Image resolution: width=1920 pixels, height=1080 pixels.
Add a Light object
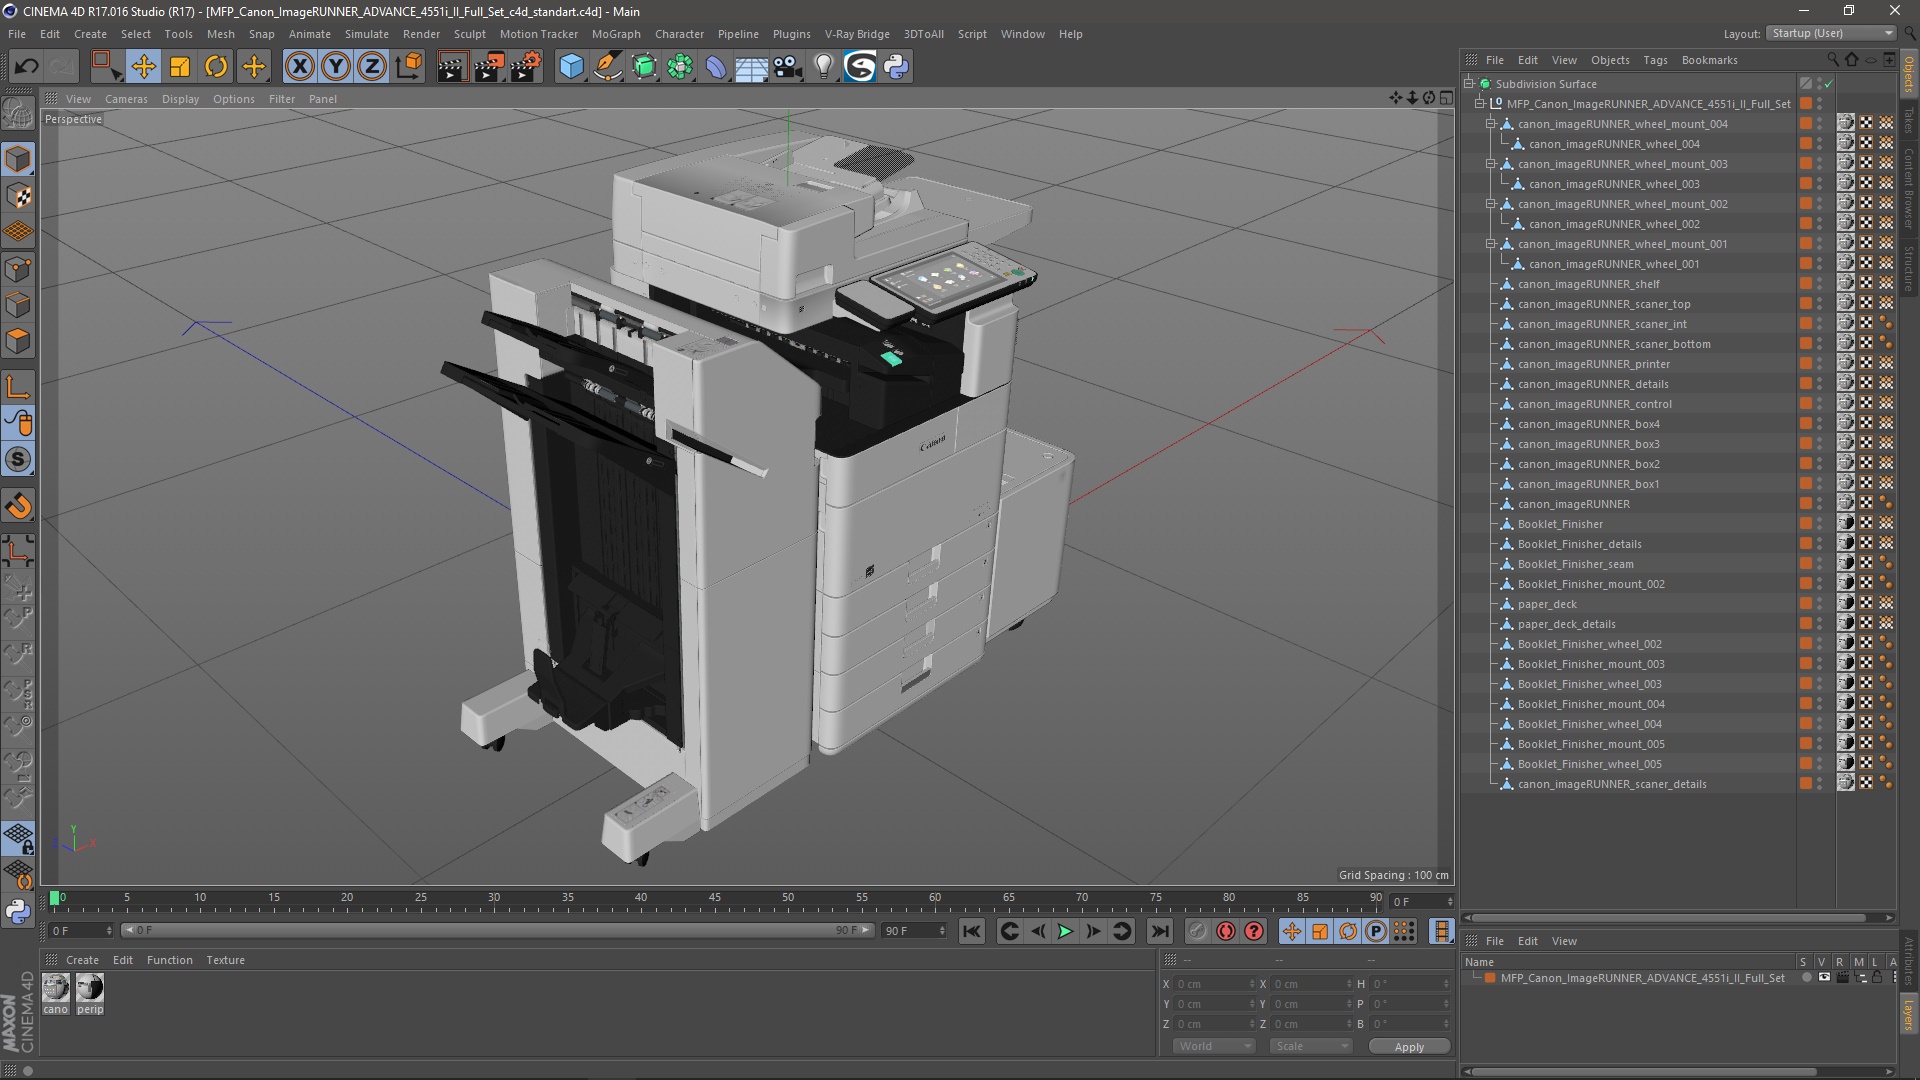coord(823,67)
